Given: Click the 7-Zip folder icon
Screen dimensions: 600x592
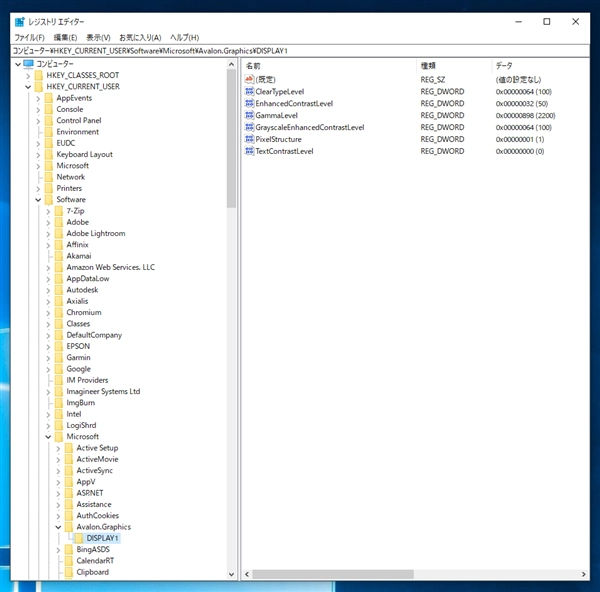Looking at the screenshot, I should [x=59, y=211].
